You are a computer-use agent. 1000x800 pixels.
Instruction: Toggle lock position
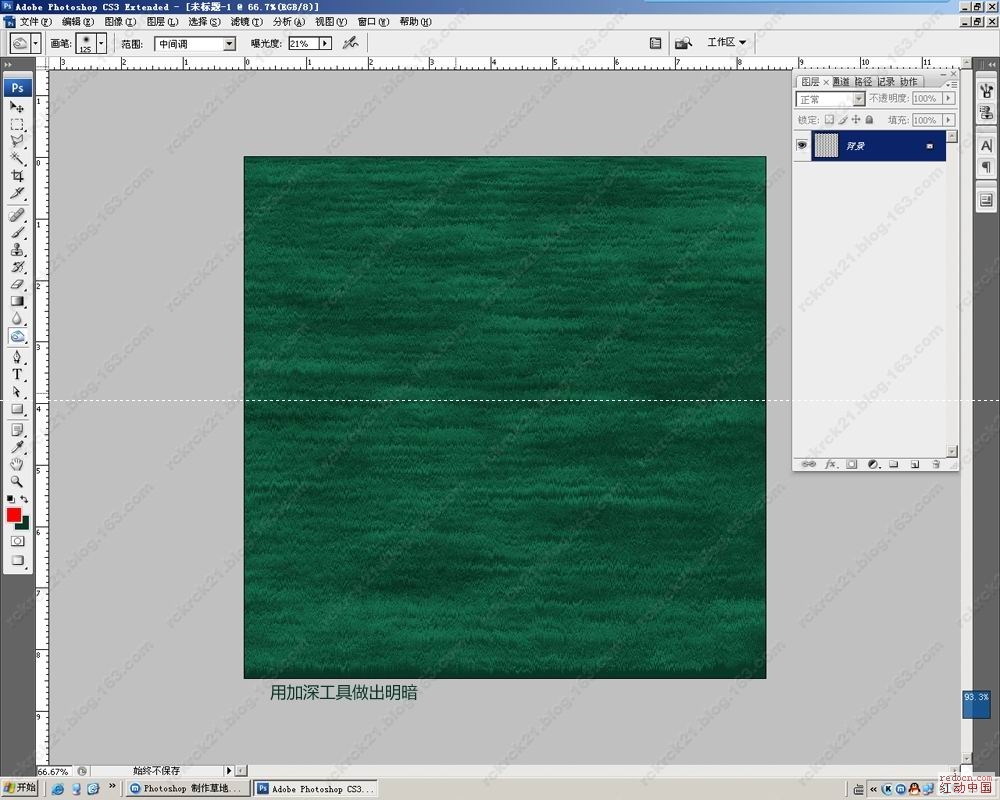pos(856,119)
